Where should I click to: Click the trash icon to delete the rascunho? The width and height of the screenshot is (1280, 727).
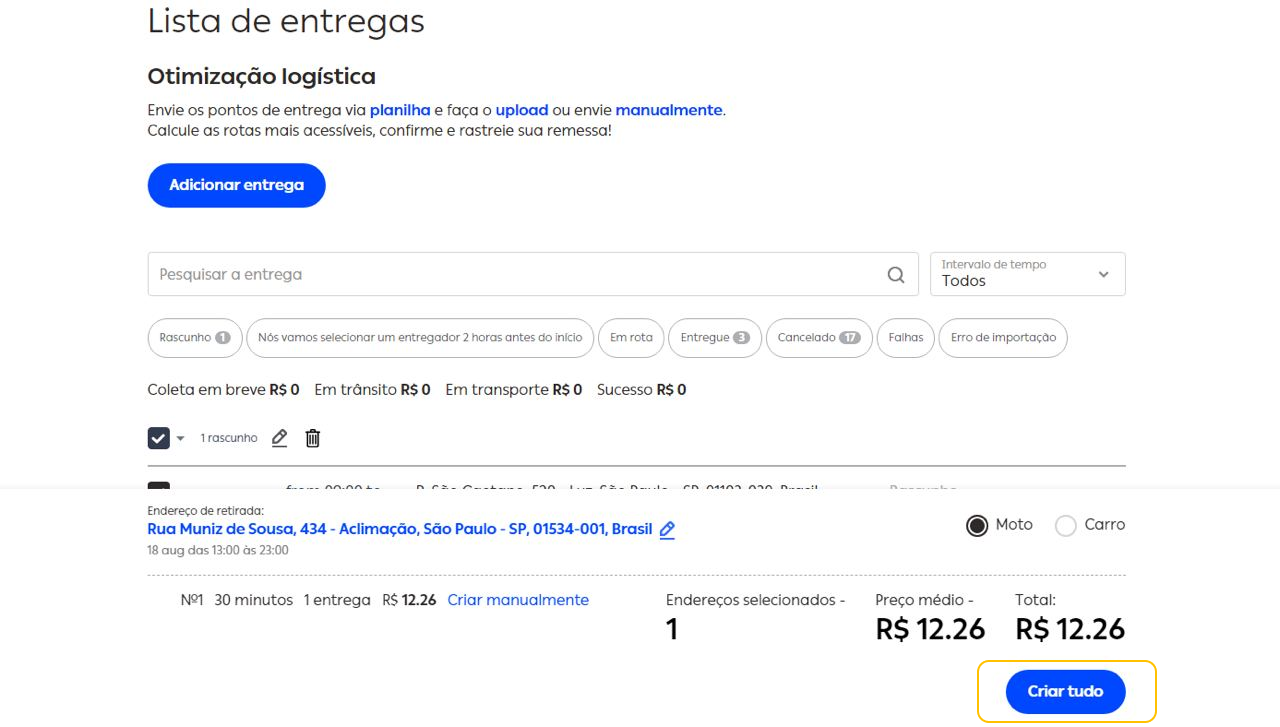312,438
